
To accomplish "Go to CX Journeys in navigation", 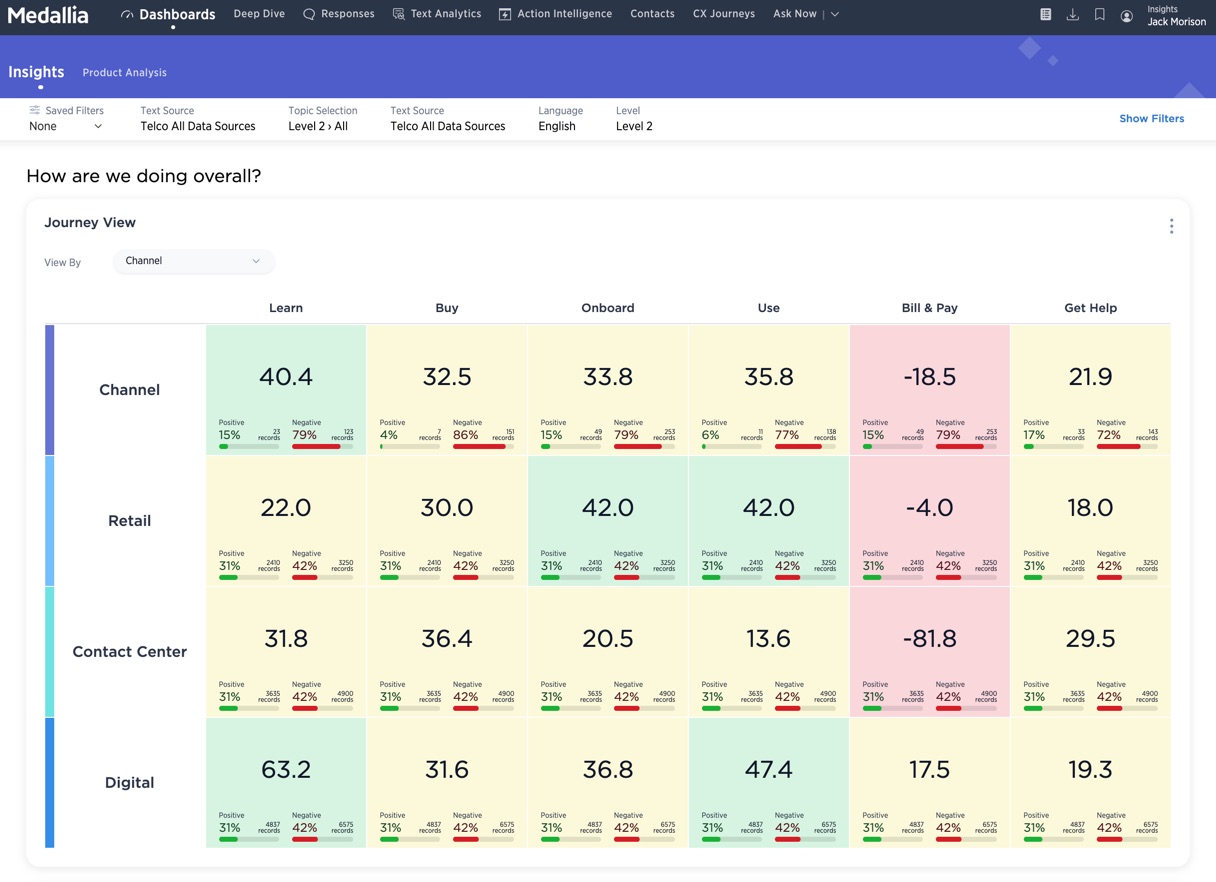I will [723, 14].
